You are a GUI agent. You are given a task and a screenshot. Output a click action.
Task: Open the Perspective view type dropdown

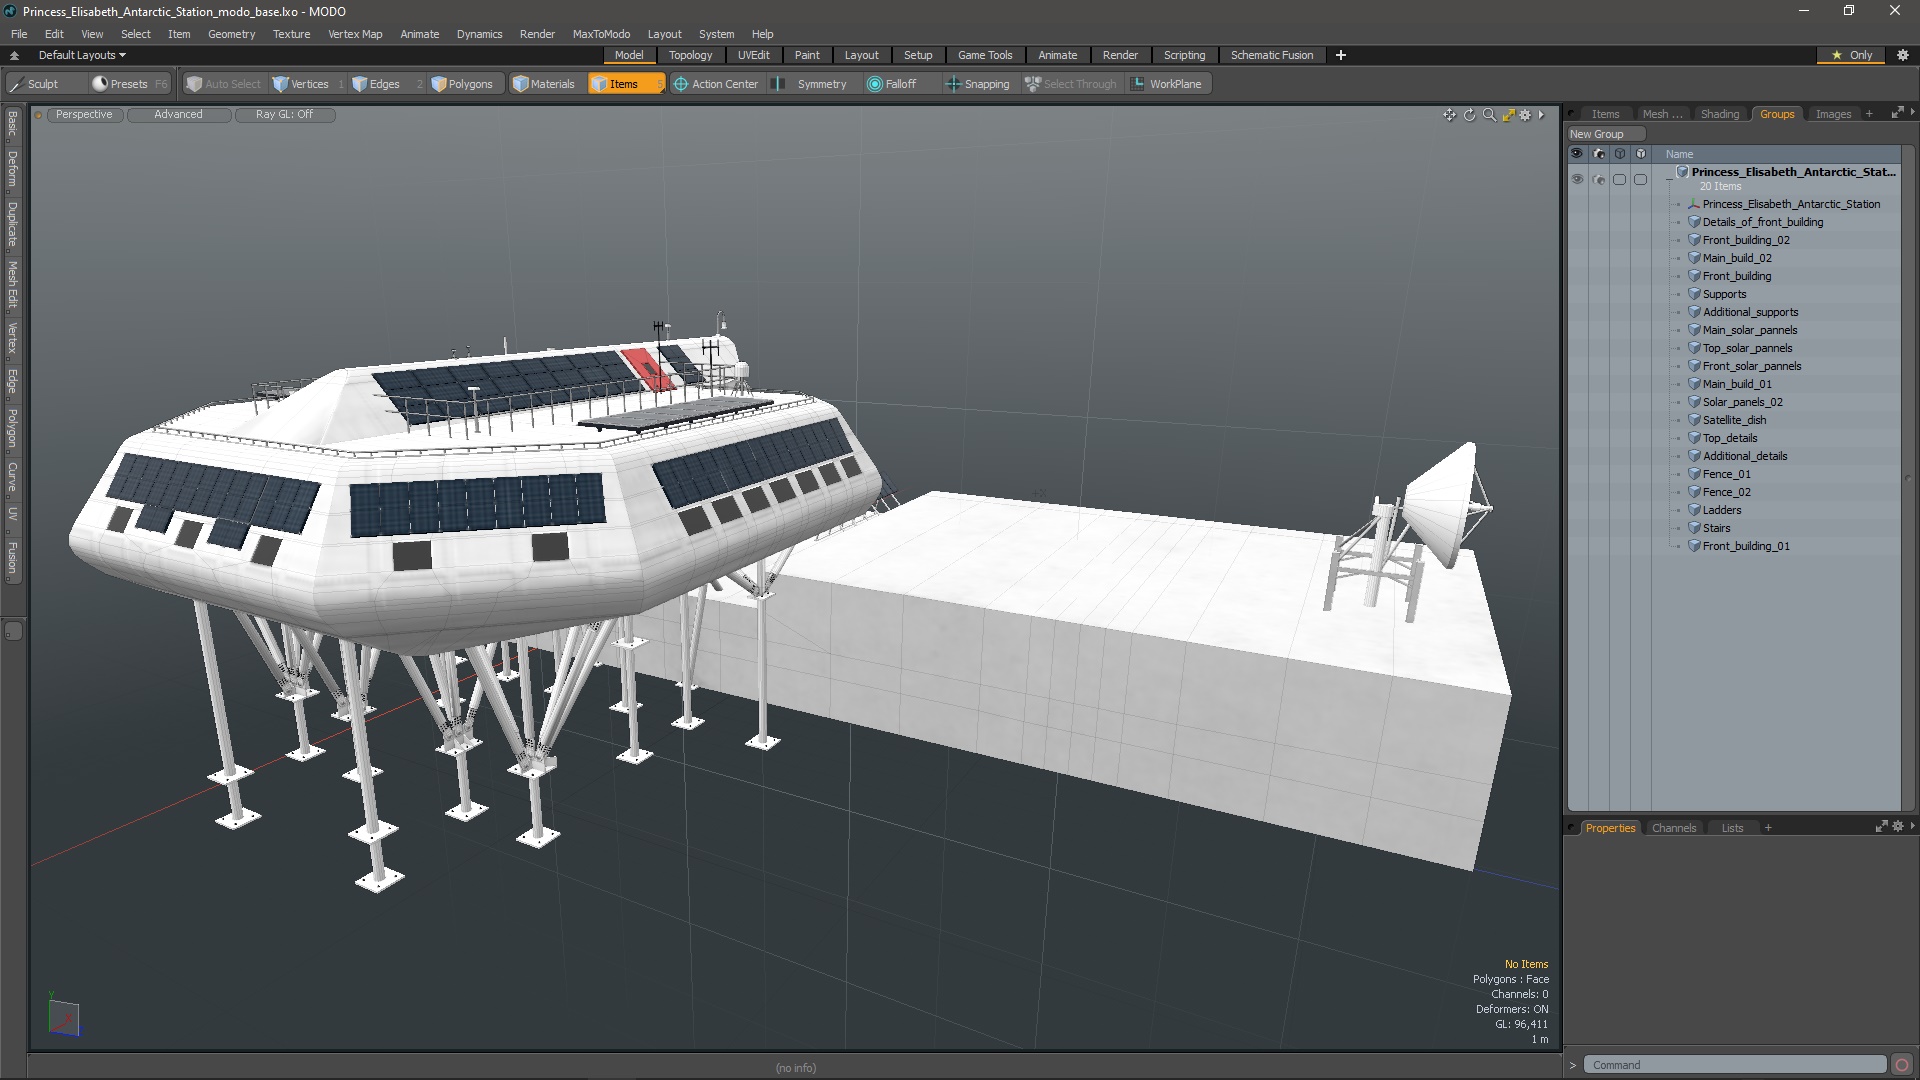(x=84, y=115)
